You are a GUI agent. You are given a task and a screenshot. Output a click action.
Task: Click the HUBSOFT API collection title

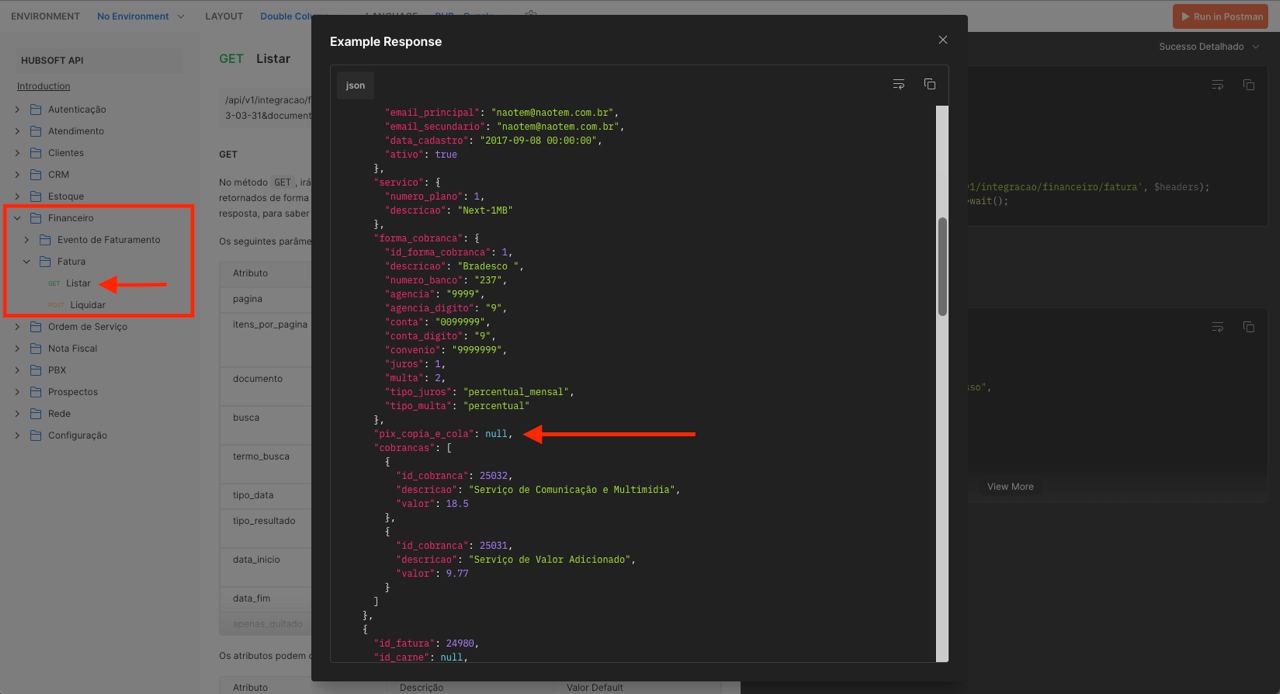point(52,60)
